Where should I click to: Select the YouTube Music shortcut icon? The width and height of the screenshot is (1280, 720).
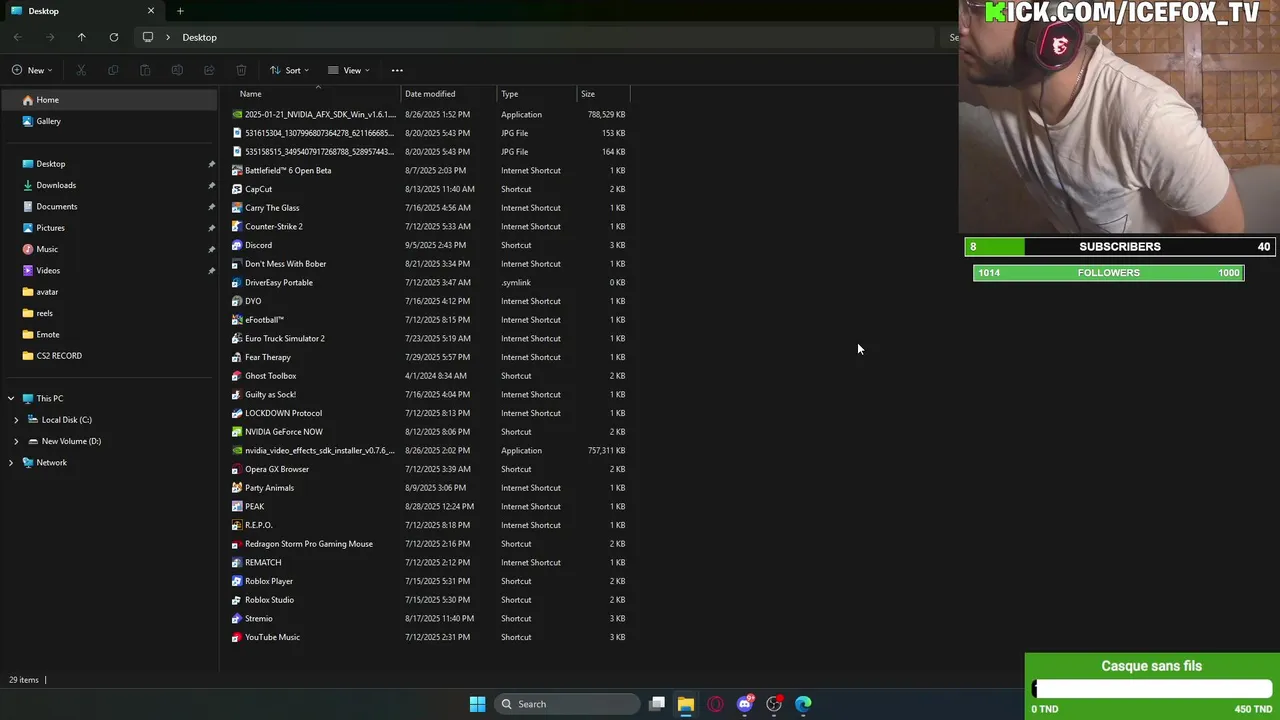(236, 637)
